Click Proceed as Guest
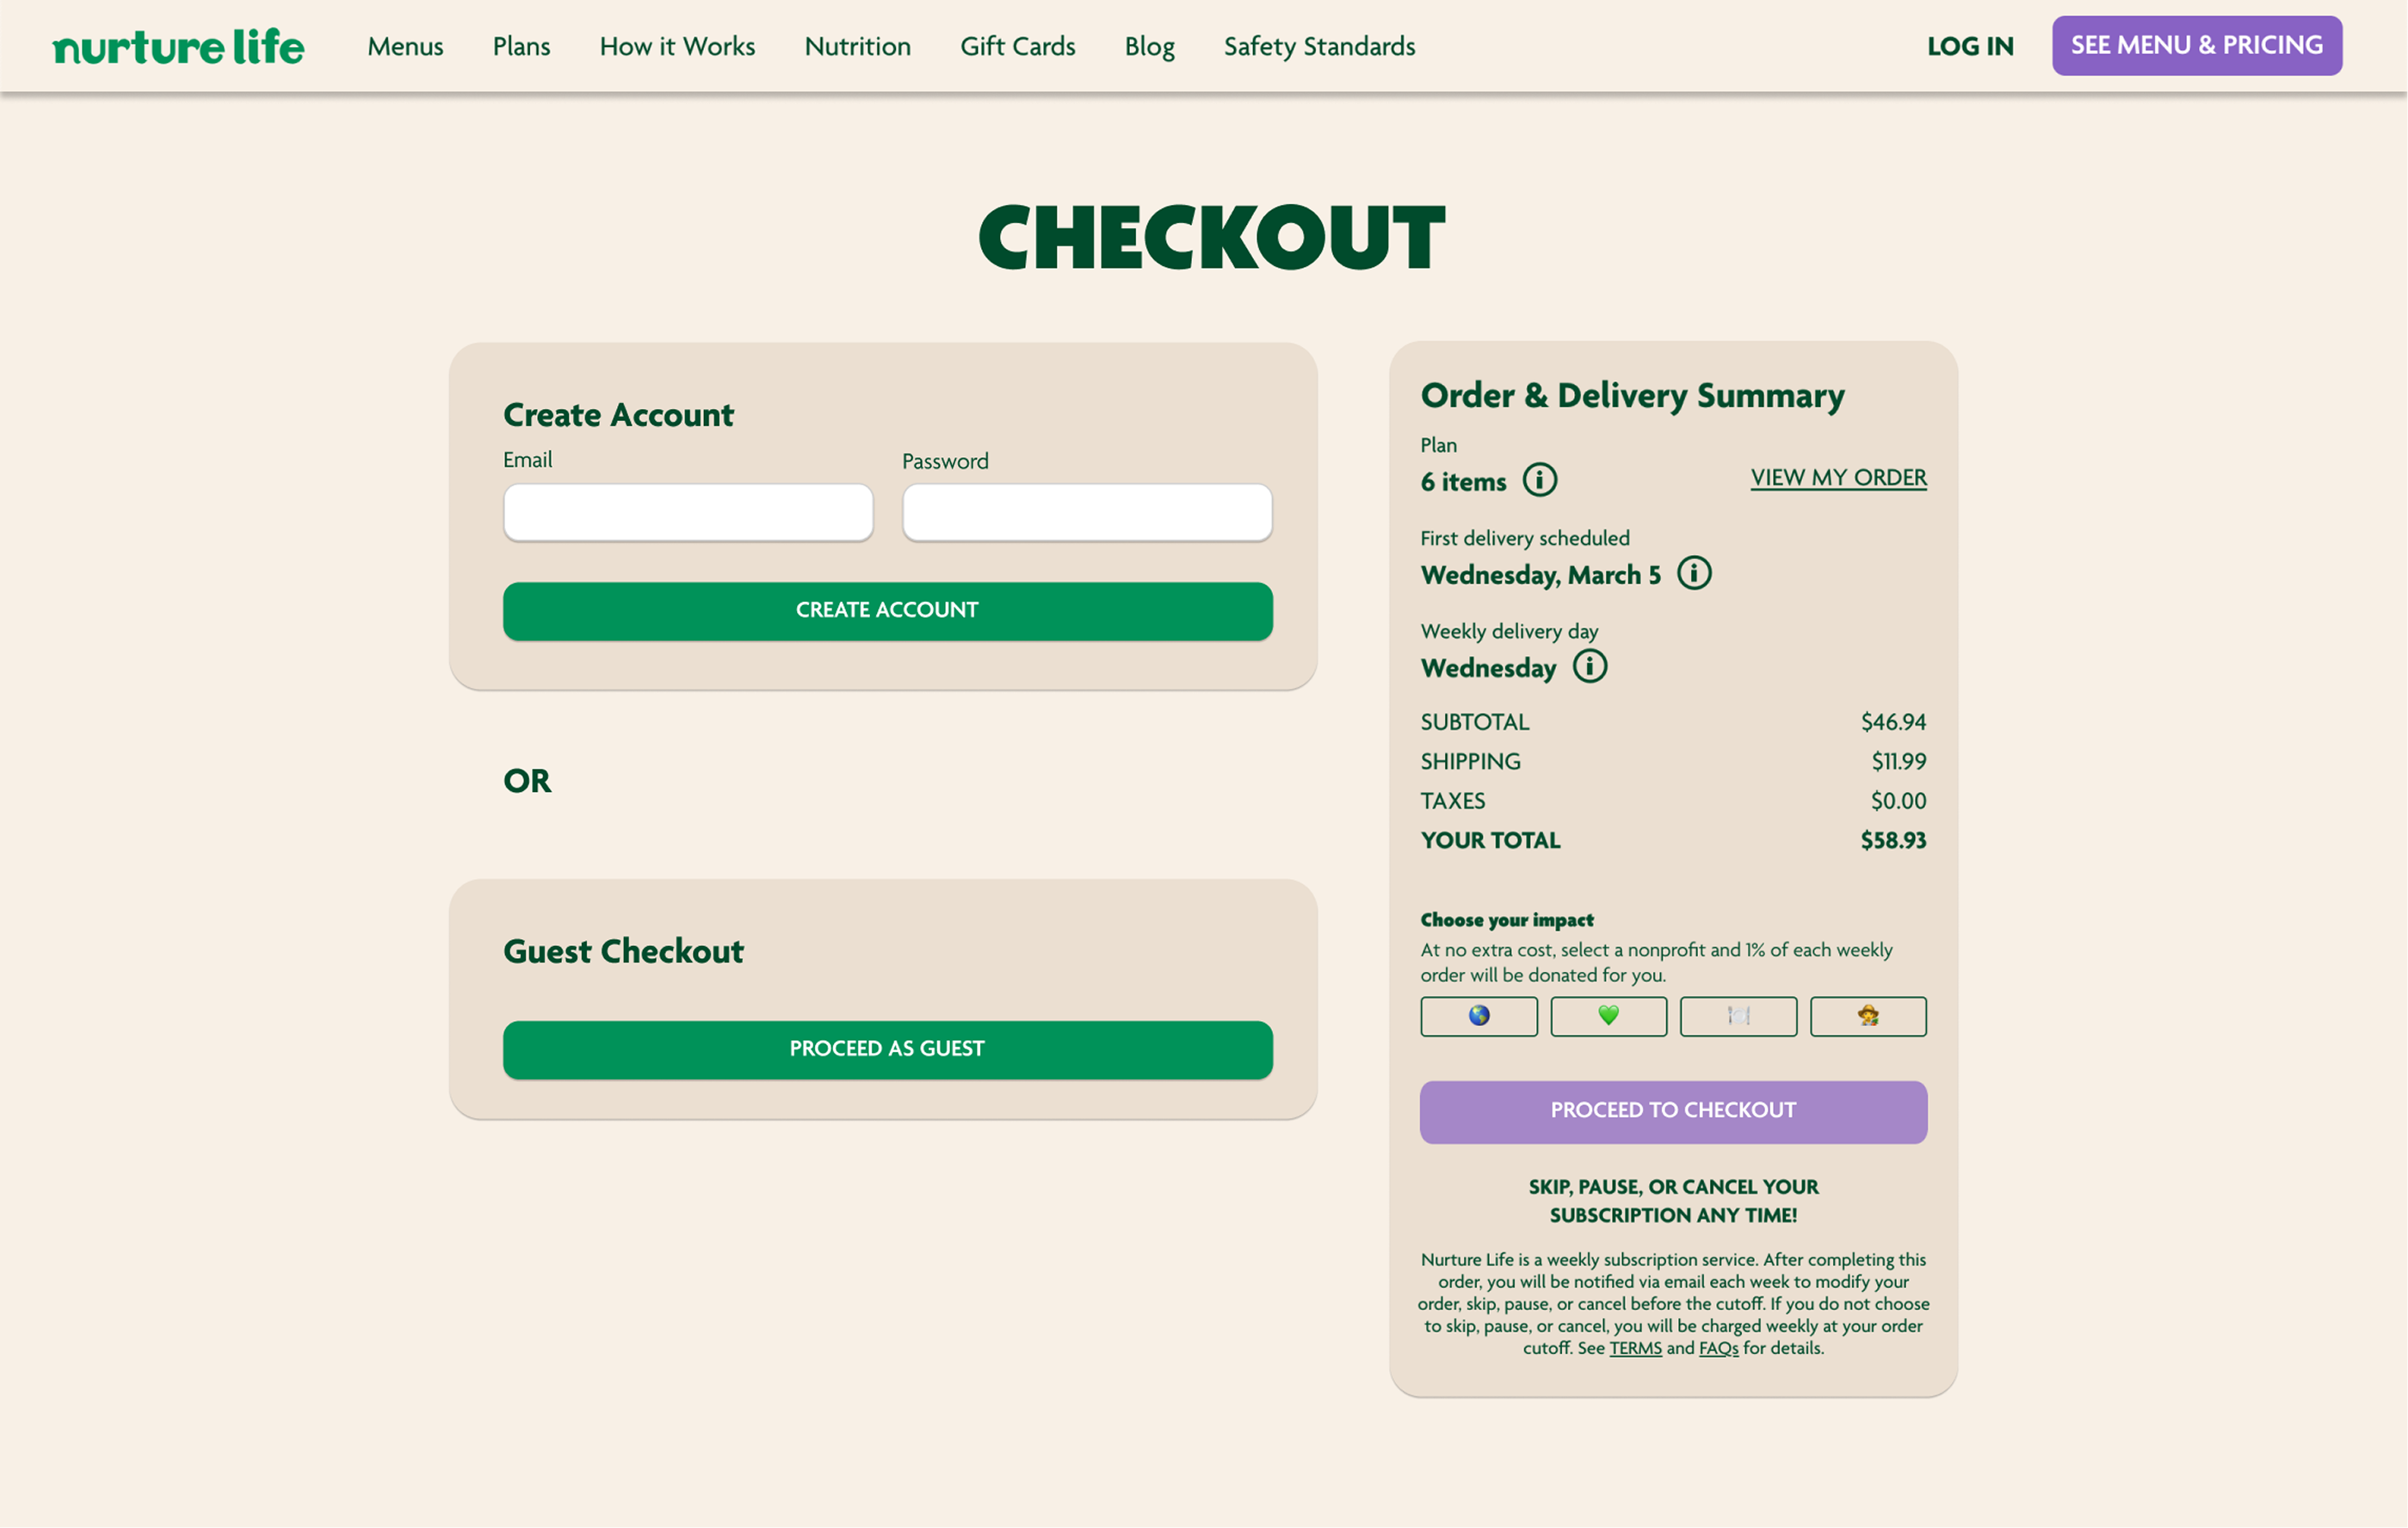This screenshot has width=2408, height=1528. click(887, 1049)
